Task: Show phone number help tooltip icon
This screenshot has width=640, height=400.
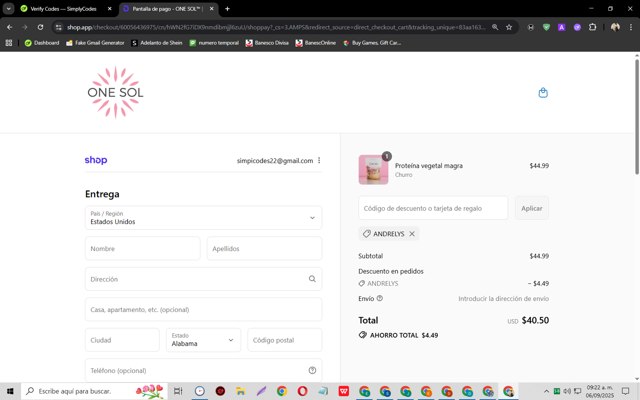Action: (312, 370)
